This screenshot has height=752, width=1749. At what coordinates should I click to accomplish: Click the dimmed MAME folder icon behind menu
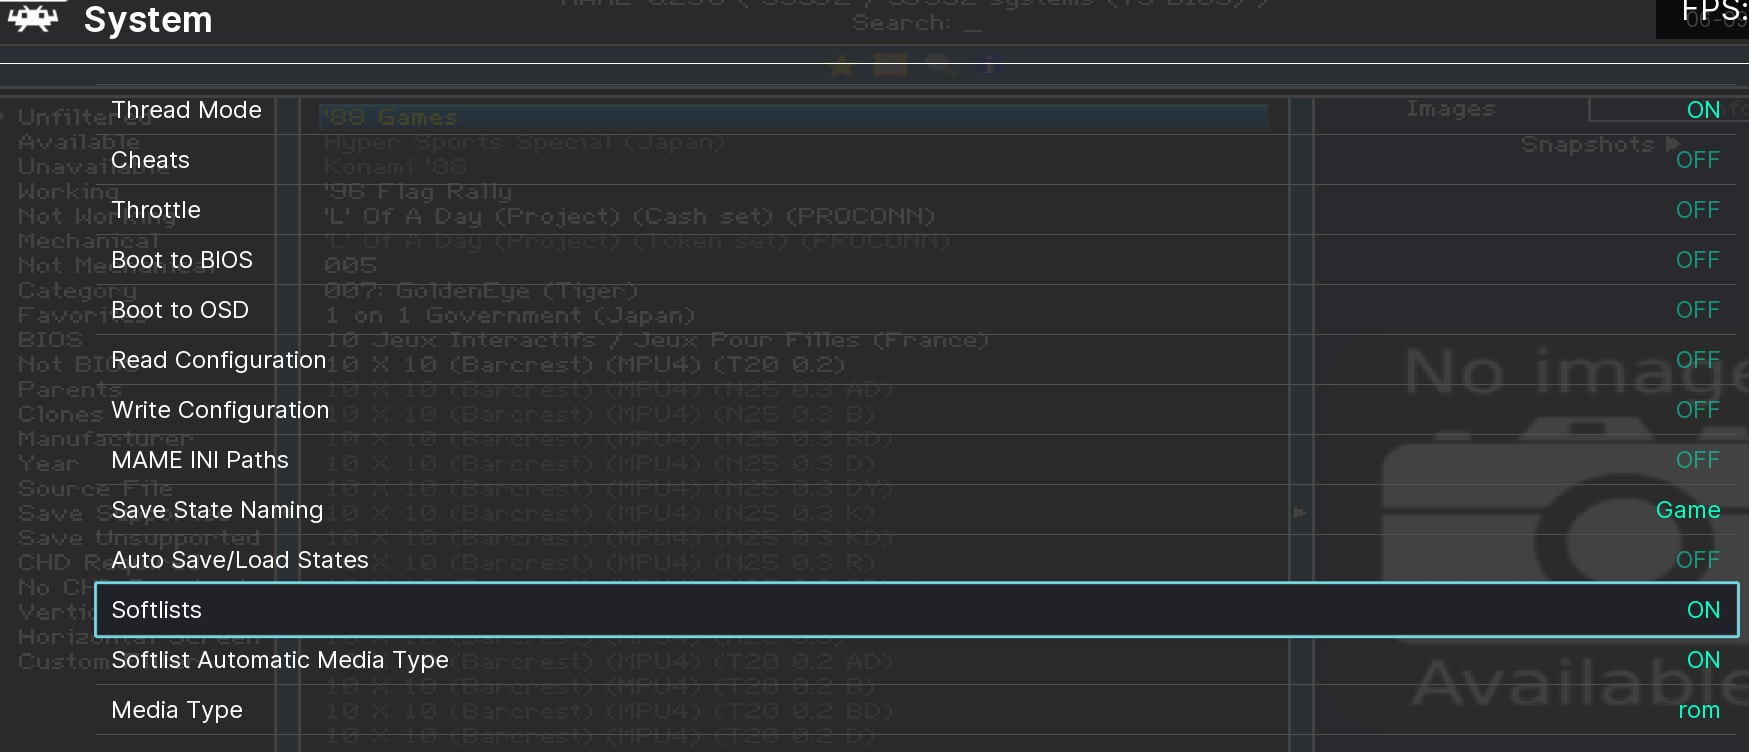(x=890, y=66)
